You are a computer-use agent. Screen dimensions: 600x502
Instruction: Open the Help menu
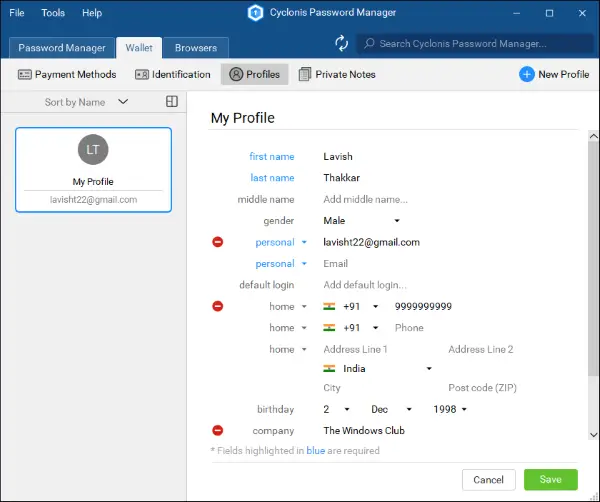pos(92,13)
